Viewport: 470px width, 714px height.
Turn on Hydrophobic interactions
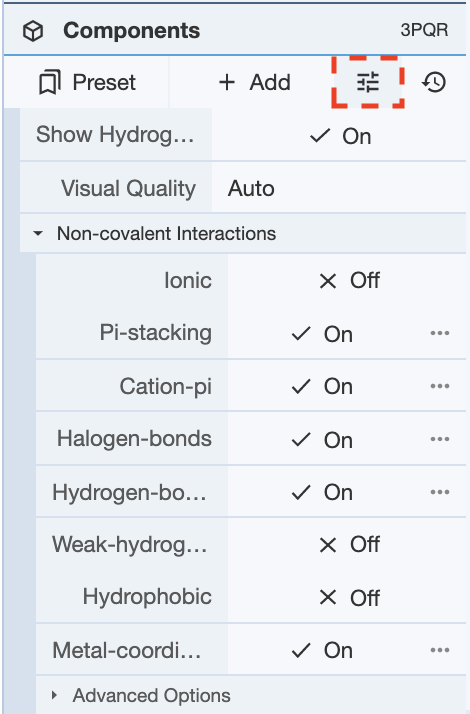click(347, 597)
